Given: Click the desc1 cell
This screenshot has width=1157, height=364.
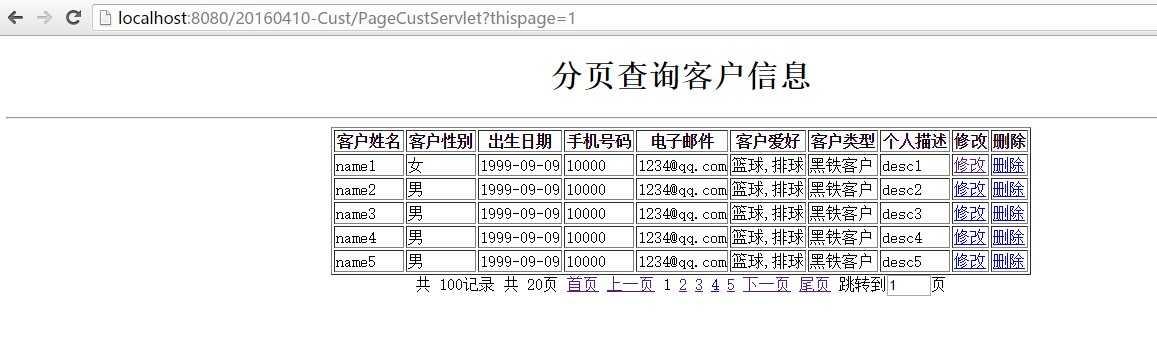Looking at the screenshot, I should [x=915, y=165].
